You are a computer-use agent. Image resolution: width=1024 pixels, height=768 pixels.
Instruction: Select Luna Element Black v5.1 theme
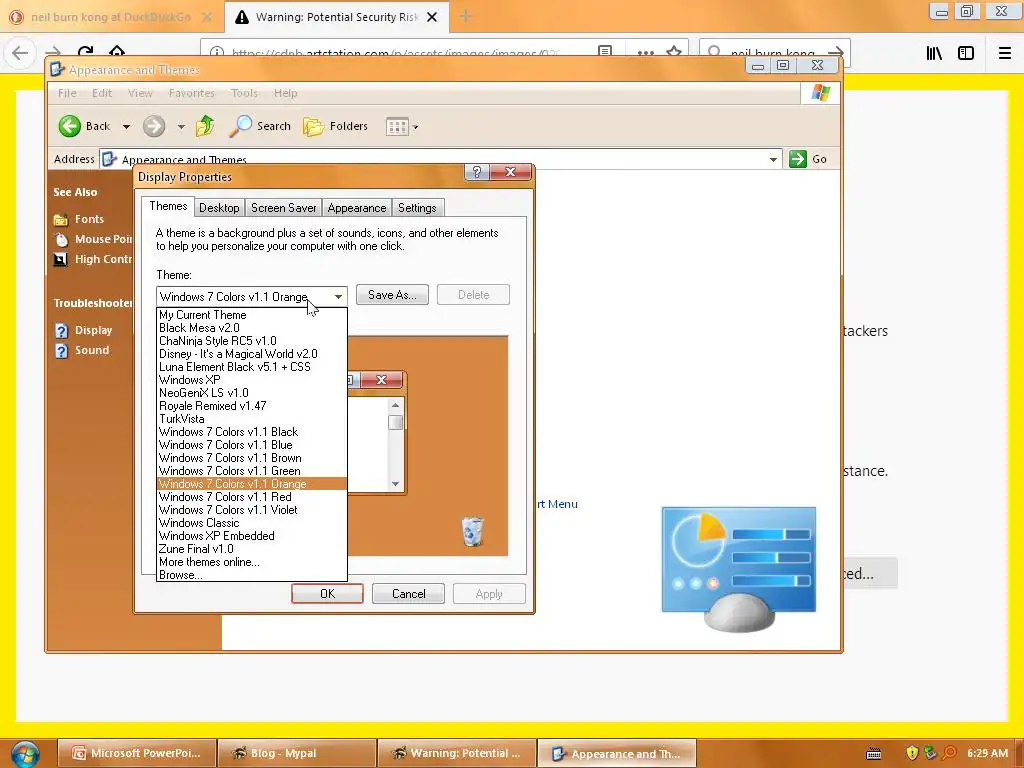coord(252,367)
